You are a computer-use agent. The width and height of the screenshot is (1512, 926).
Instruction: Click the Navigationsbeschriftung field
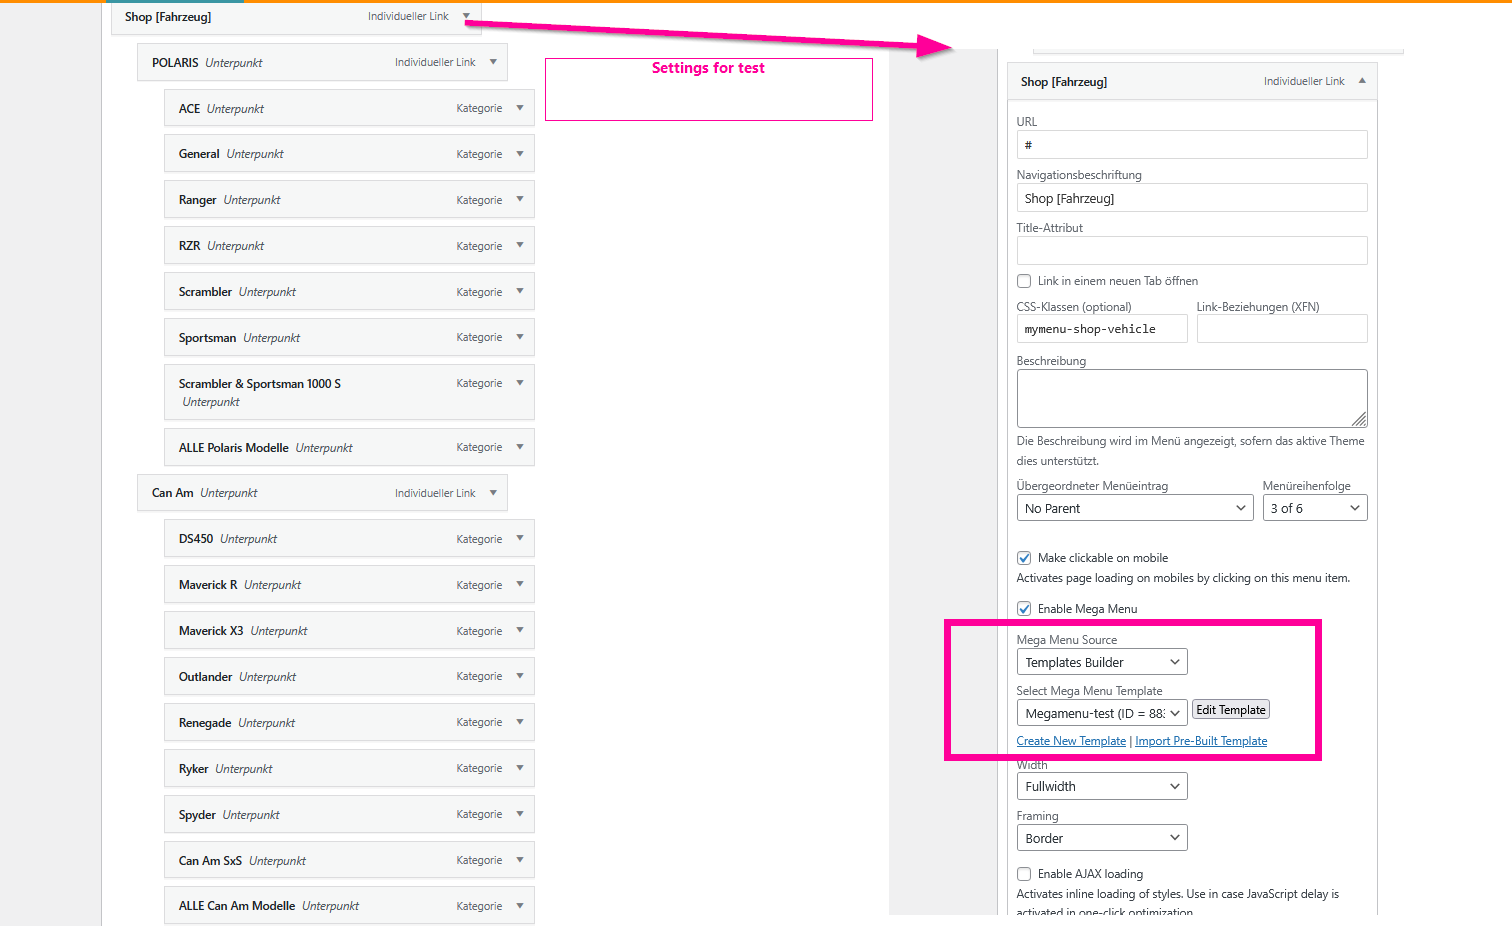click(x=1192, y=198)
